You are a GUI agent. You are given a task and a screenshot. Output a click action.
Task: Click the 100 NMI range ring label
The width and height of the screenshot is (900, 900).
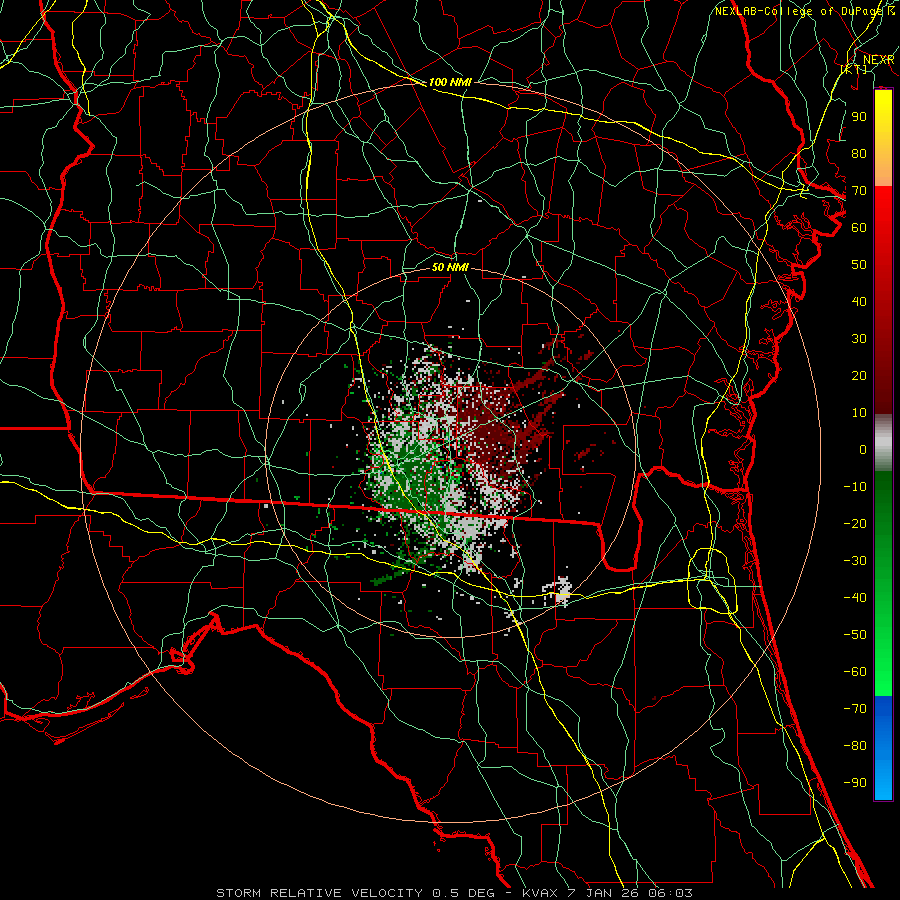pyautogui.click(x=450, y=82)
